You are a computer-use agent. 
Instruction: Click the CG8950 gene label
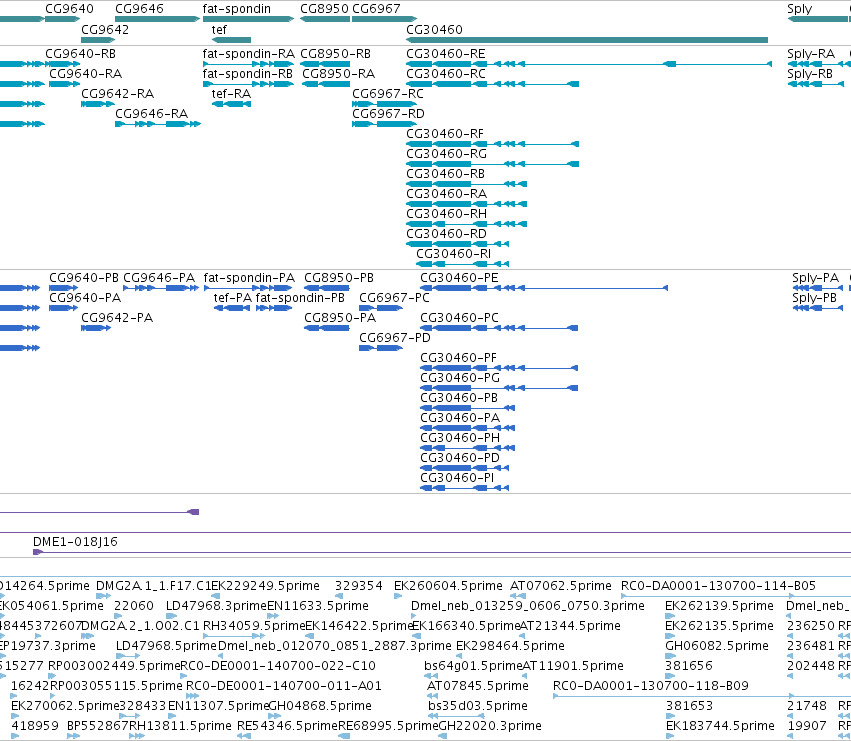tap(324, 9)
